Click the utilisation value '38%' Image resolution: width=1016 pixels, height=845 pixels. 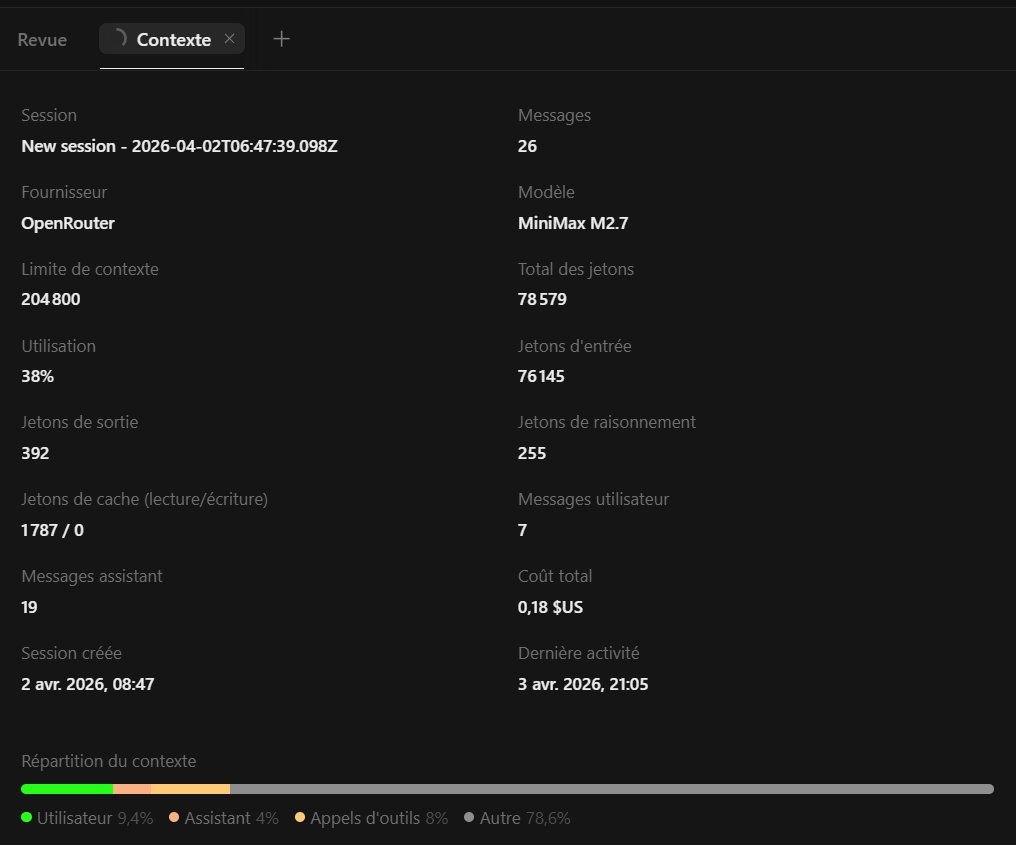pos(38,376)
